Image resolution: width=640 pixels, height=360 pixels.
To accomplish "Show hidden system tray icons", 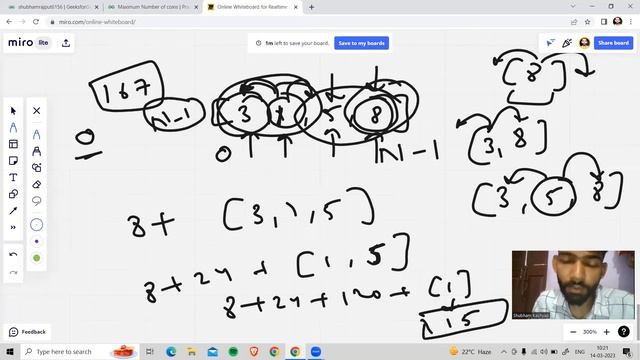I will coord(504,351).
